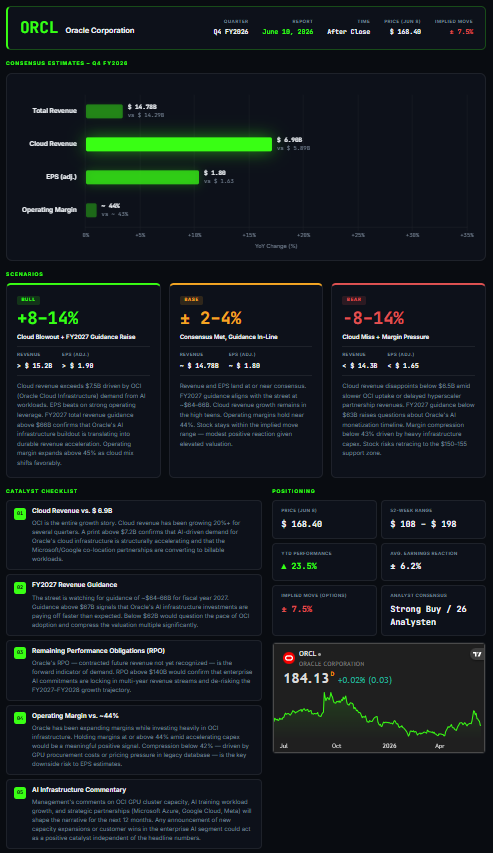Click the YTD Performance 23.5% card
493x853 pixels.
324,561
